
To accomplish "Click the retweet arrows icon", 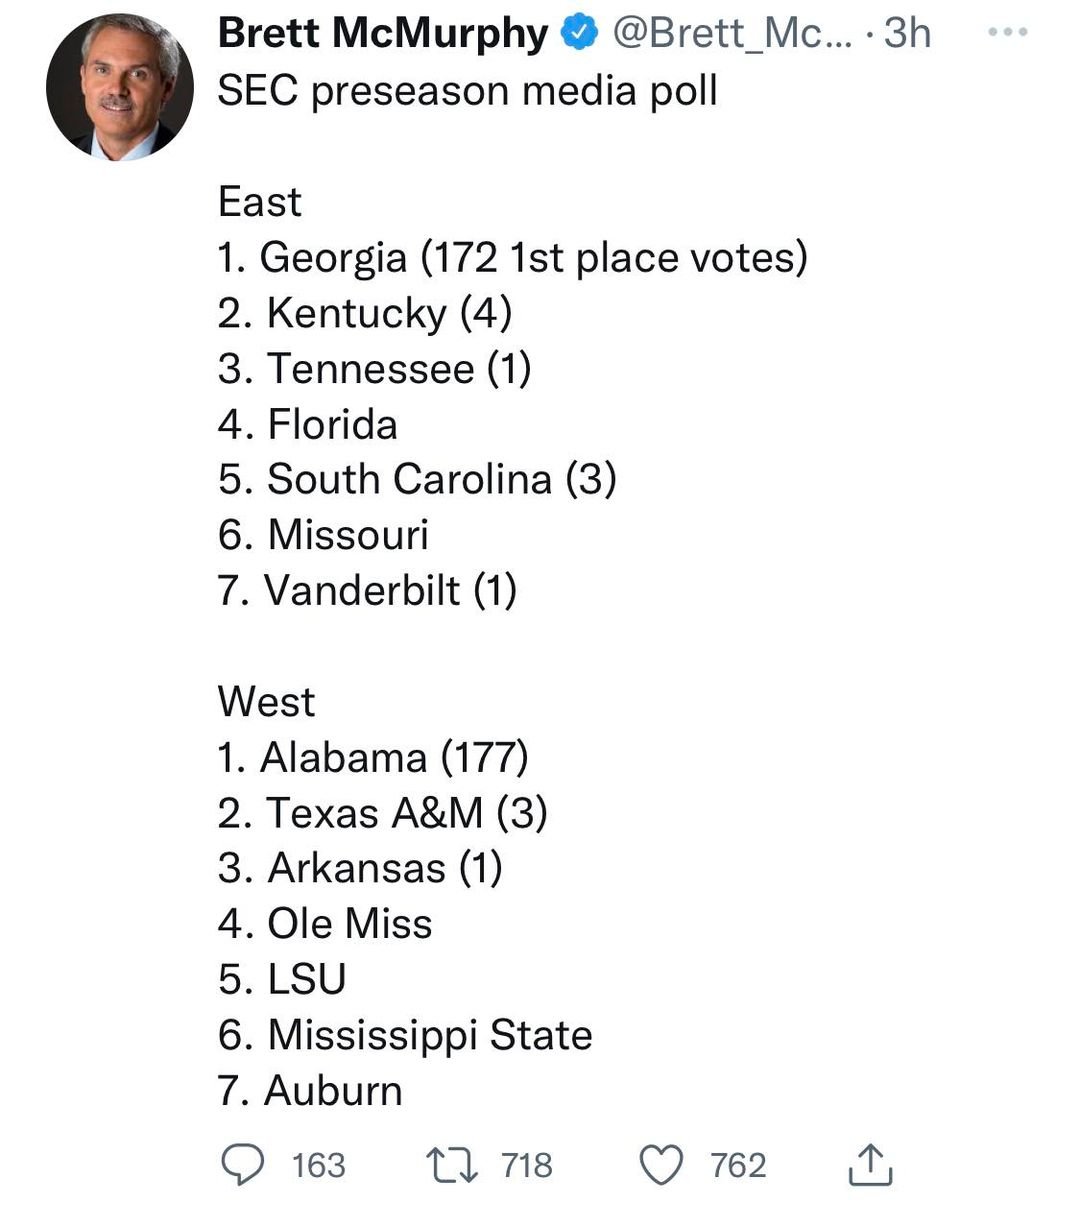I will pos(453,1165).
